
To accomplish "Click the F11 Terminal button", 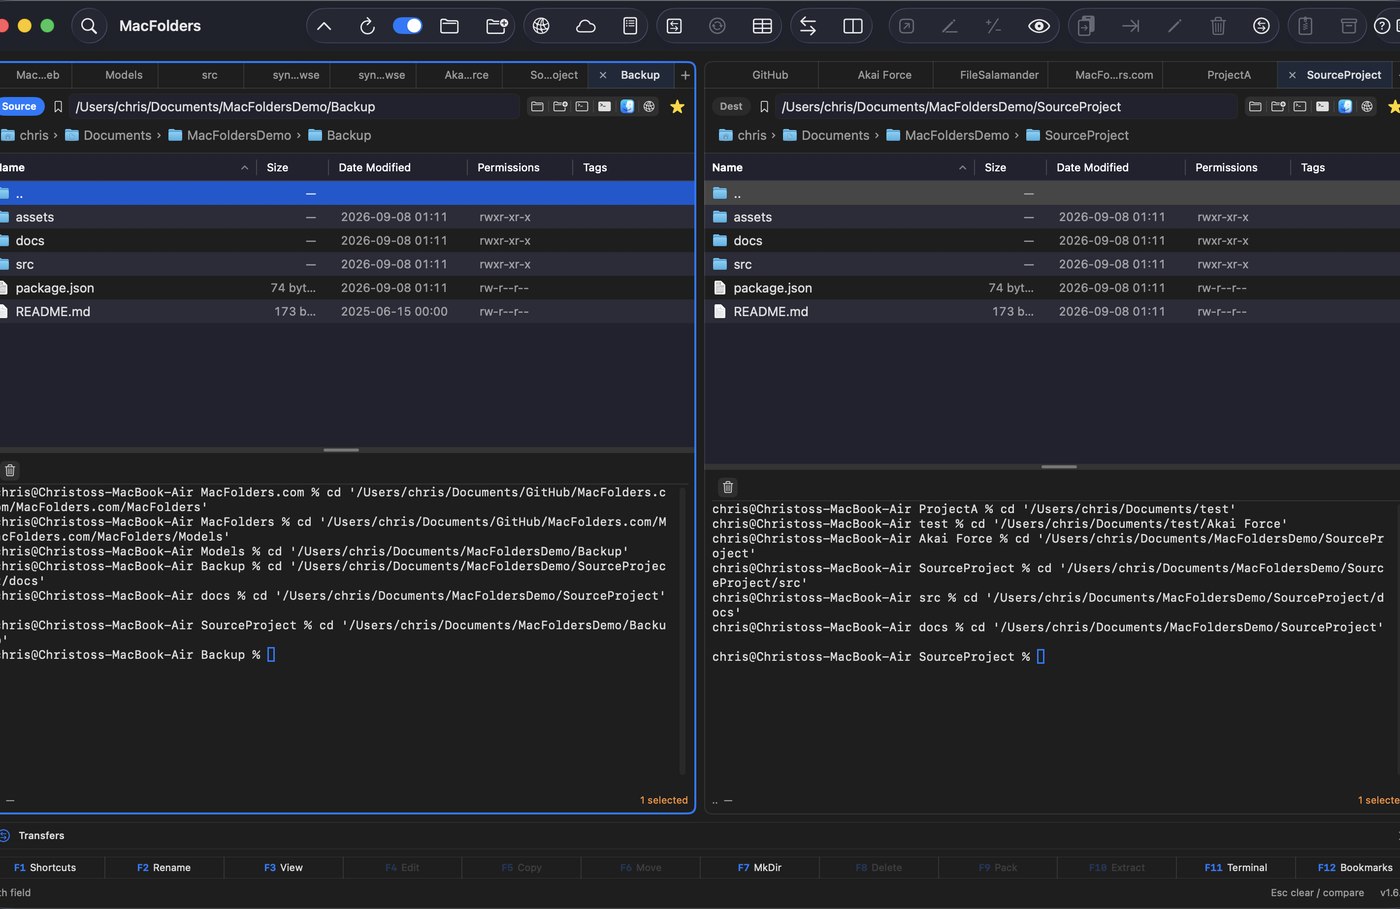I will pyautogui.click(x=1236, y=868).
